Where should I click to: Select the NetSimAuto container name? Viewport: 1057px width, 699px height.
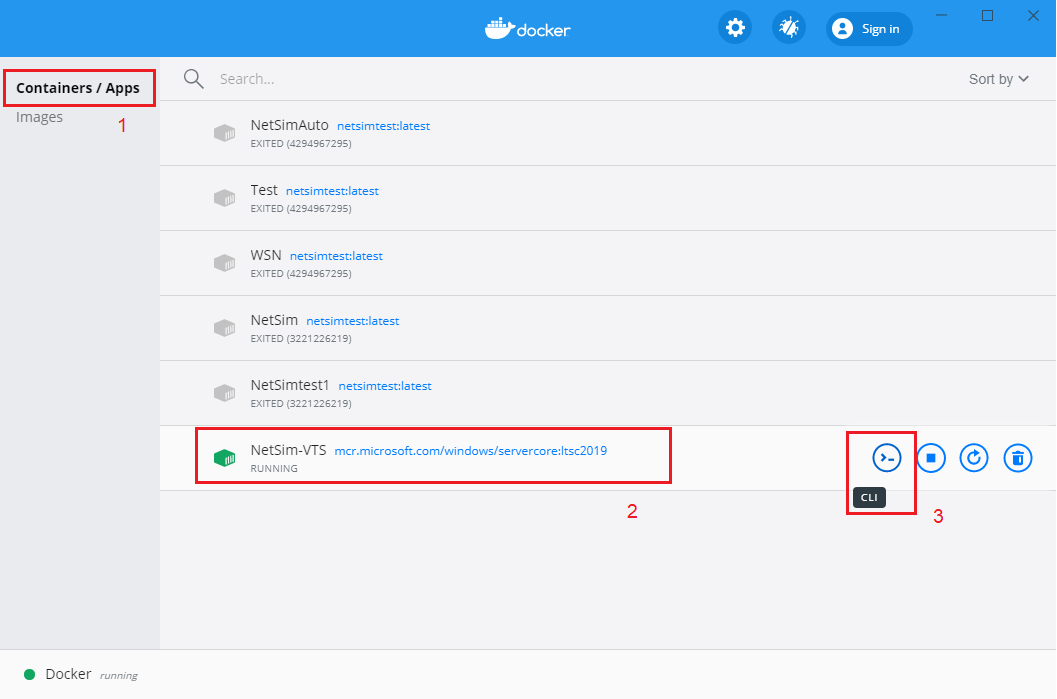click(289, 125)
